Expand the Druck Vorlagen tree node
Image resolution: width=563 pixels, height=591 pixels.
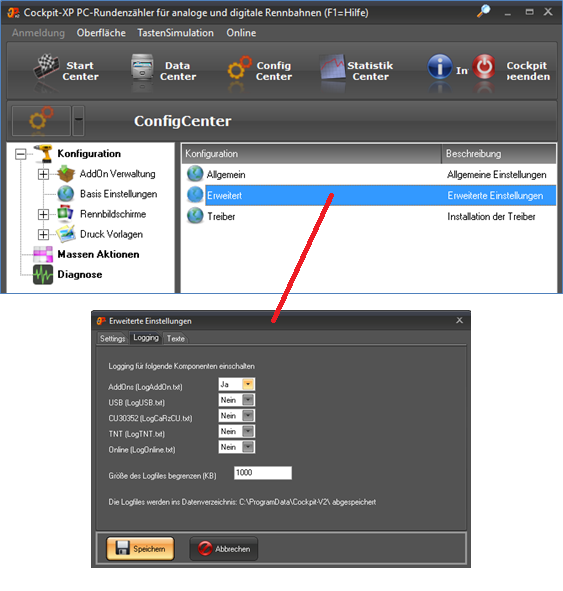pos(43,234)
